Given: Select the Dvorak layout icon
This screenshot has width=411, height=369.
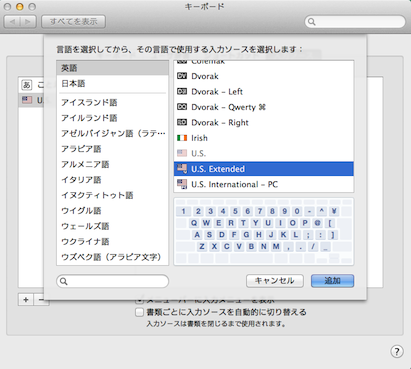Looking at the screenshot, I should (182, 76).
